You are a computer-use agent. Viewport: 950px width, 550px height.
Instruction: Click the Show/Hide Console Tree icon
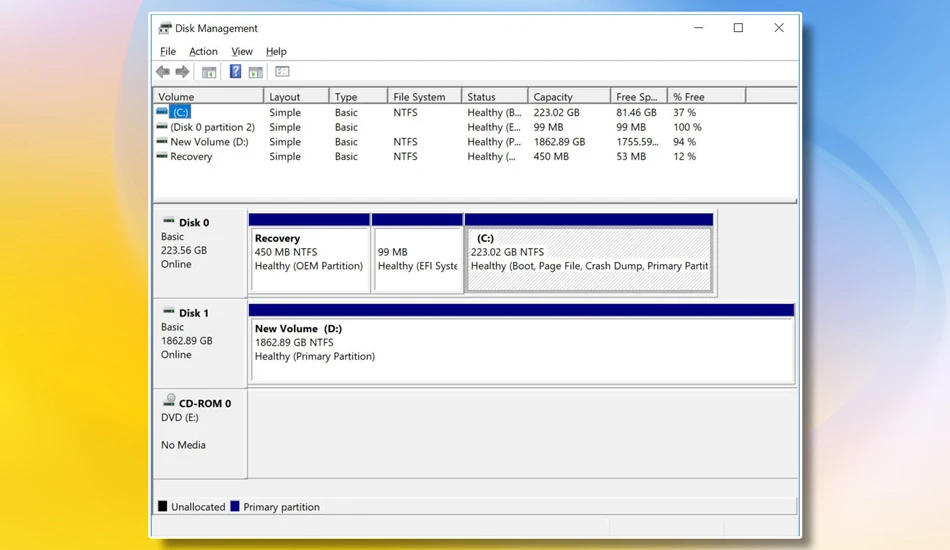208,71
